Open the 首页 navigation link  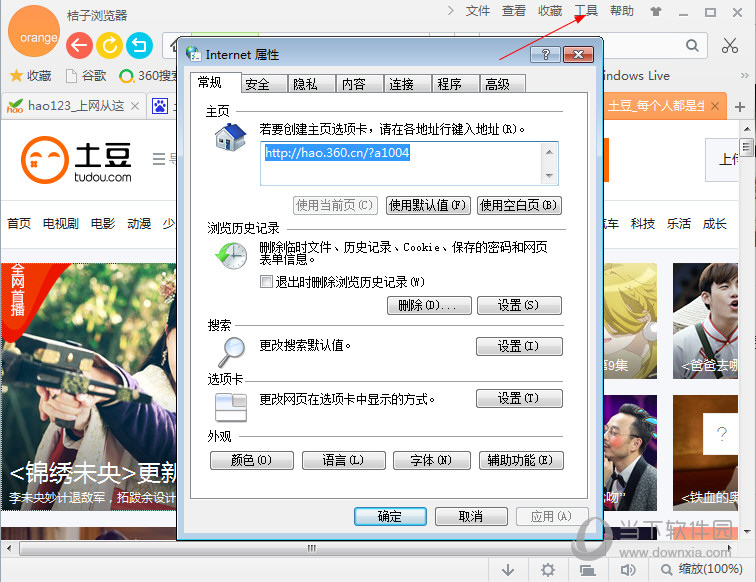tap(19, 224)
